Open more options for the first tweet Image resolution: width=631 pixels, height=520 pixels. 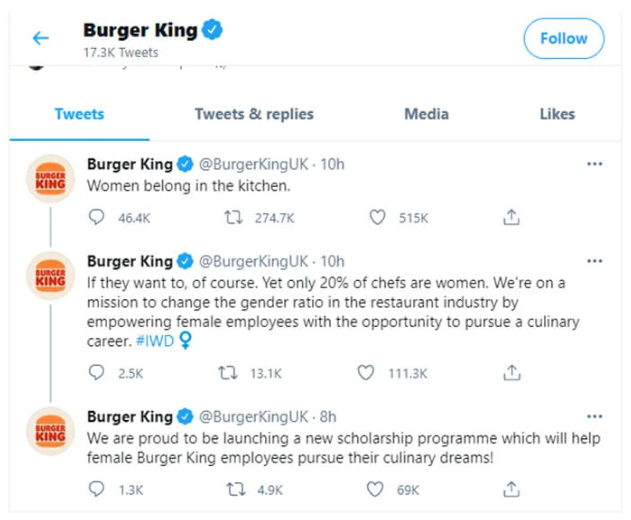point(595,164)
